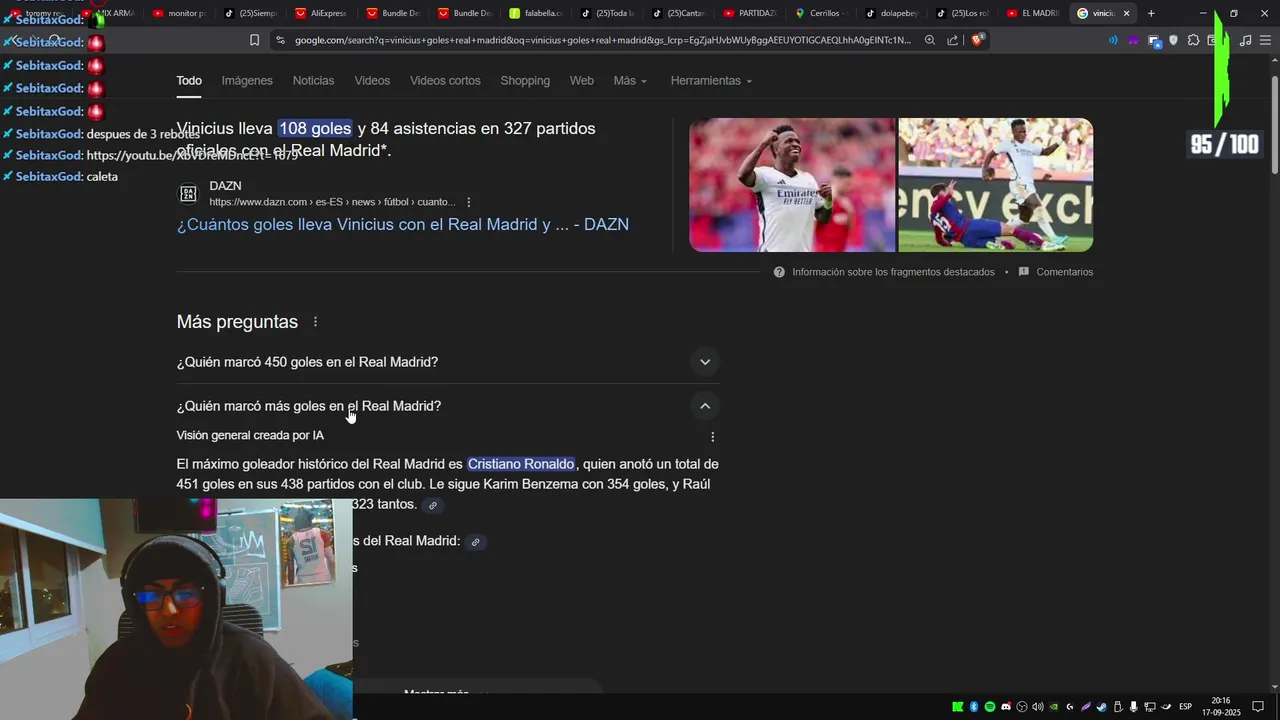The height and width of the screenshot is (720, 1280).
Task: Open the Steam tray icon
Action: coord(1101,707)
